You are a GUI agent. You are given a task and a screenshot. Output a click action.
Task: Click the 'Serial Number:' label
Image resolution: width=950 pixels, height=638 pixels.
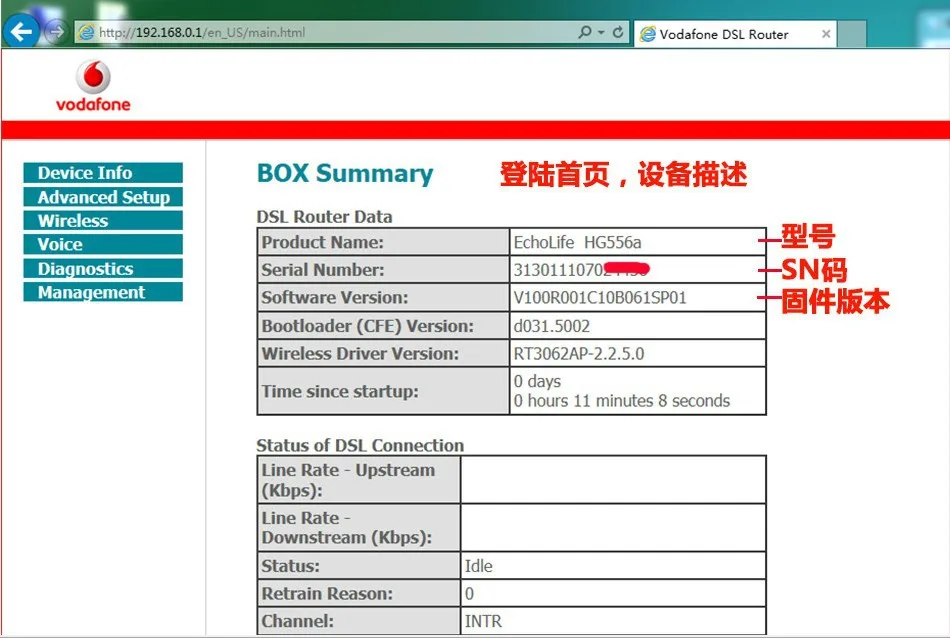[323, 270]
